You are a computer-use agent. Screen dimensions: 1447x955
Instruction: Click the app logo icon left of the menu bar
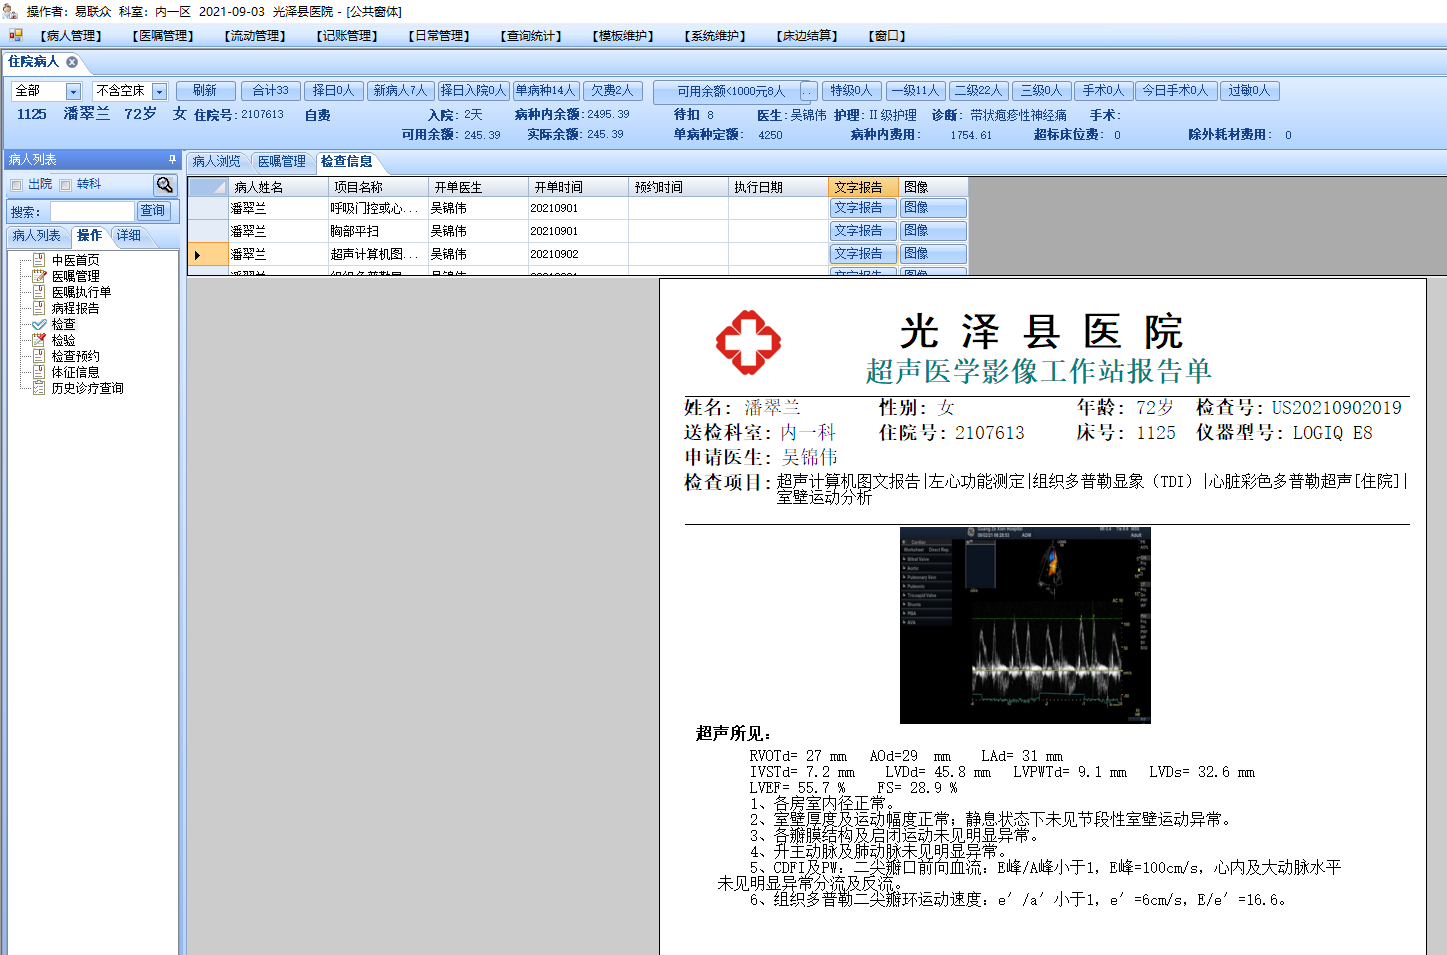click(15, 35)
